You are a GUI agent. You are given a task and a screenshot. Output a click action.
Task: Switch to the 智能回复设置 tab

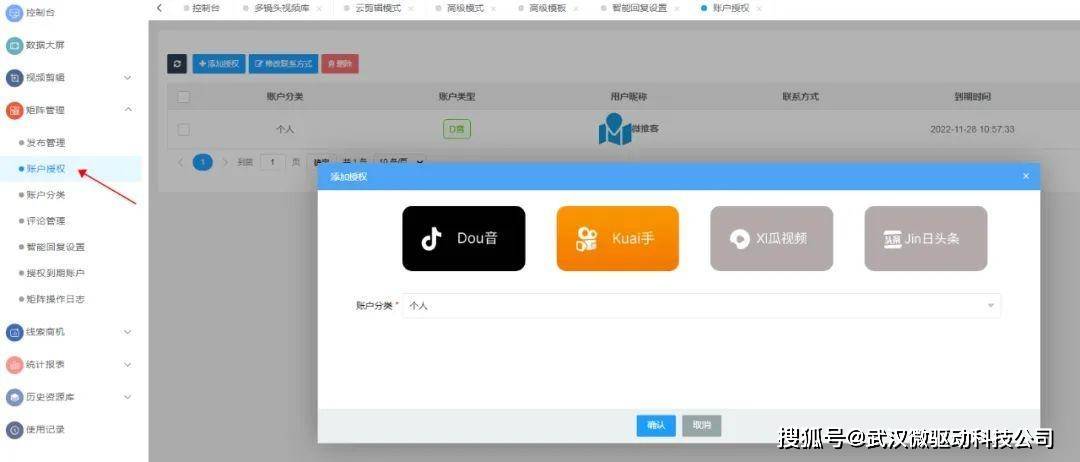click(639, 8)
